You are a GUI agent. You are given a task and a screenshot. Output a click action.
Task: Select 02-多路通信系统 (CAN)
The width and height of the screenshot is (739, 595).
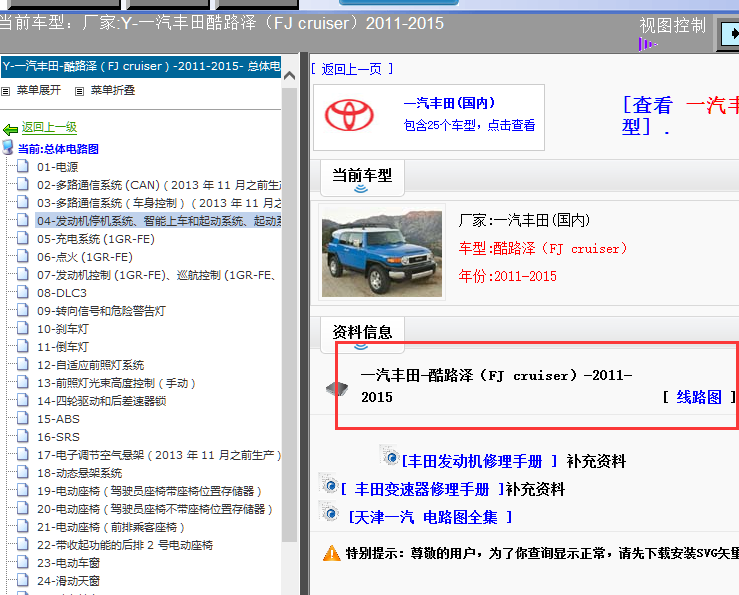pyautogui.click(x=159, y=185)
